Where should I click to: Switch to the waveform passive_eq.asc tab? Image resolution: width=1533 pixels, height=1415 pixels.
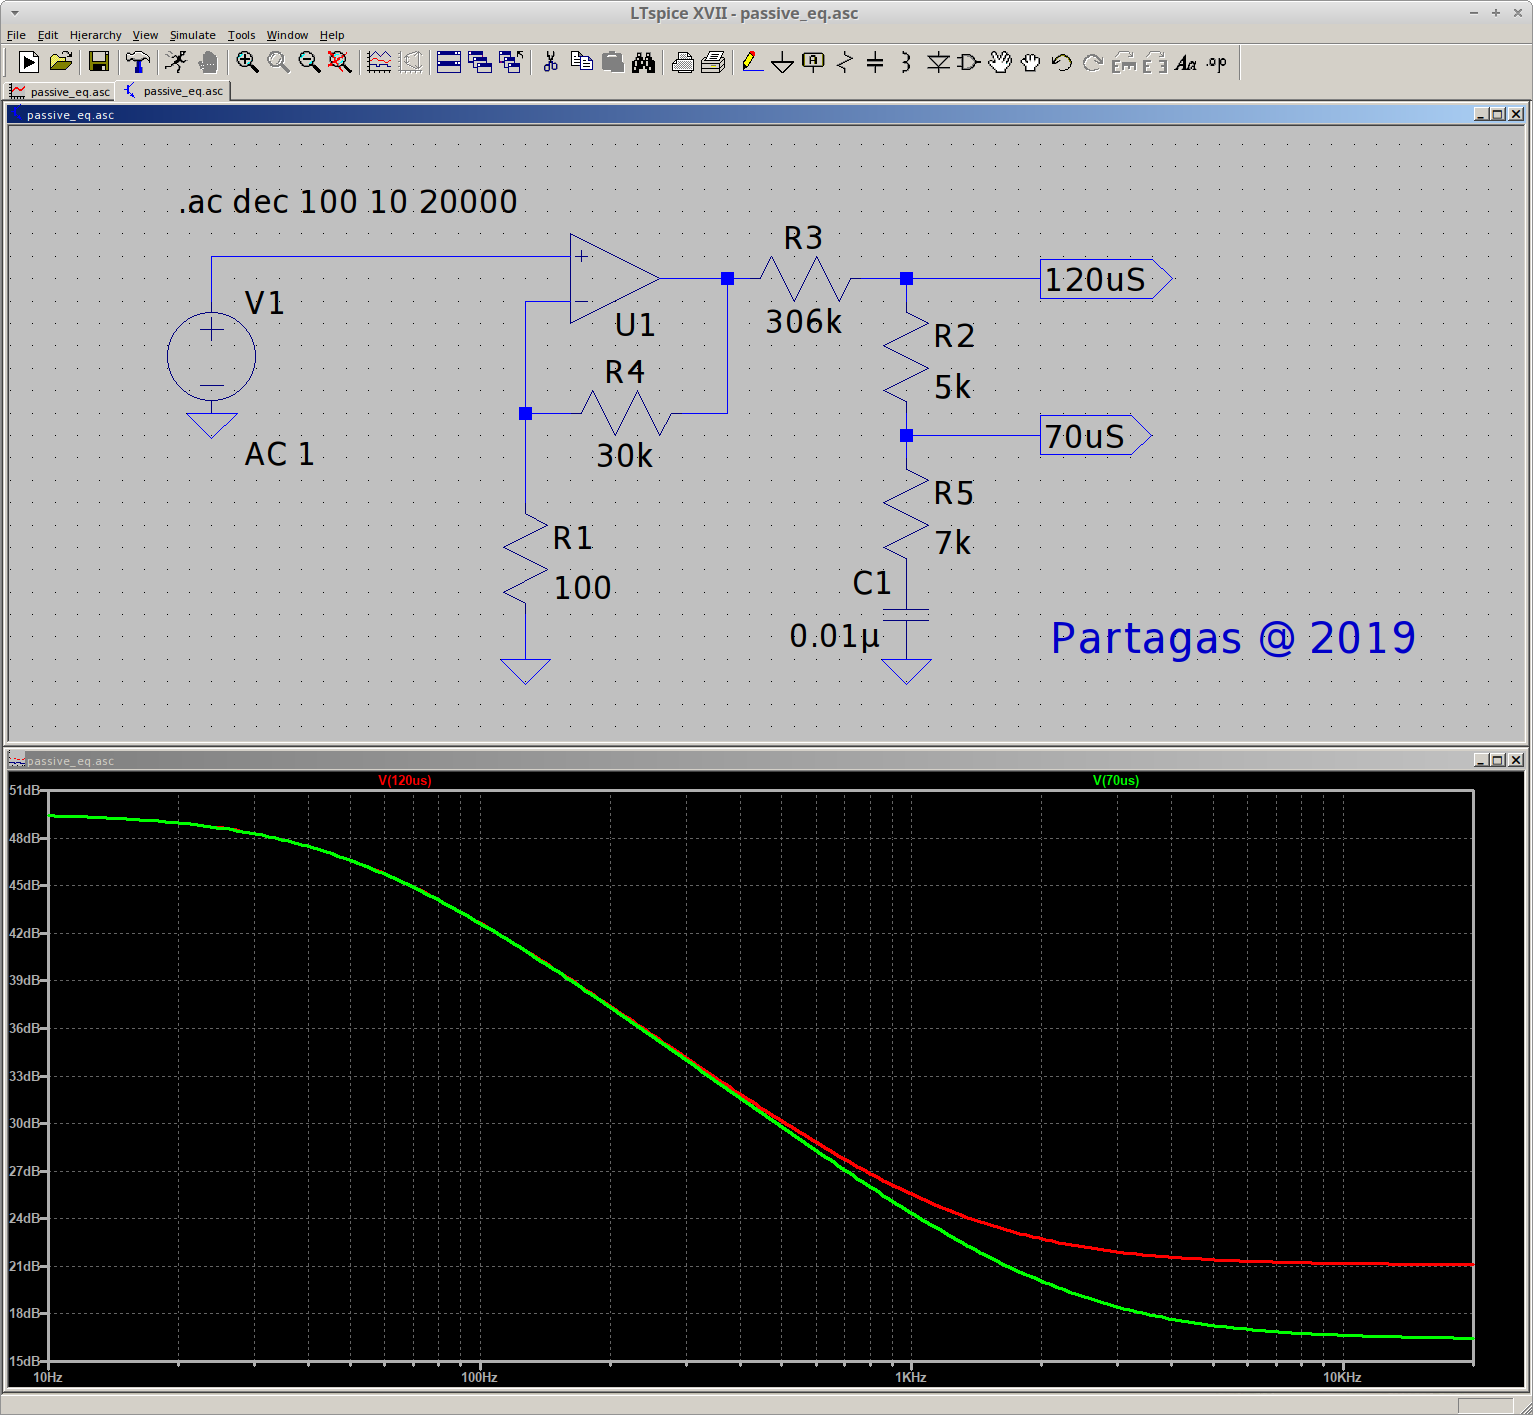tap(60, 91)
